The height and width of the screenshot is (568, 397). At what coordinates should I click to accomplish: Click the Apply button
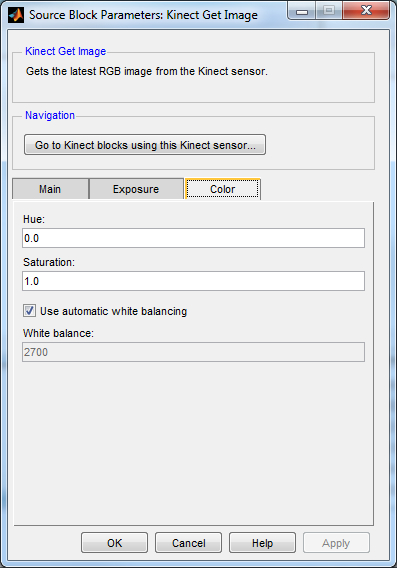(336, 543)
